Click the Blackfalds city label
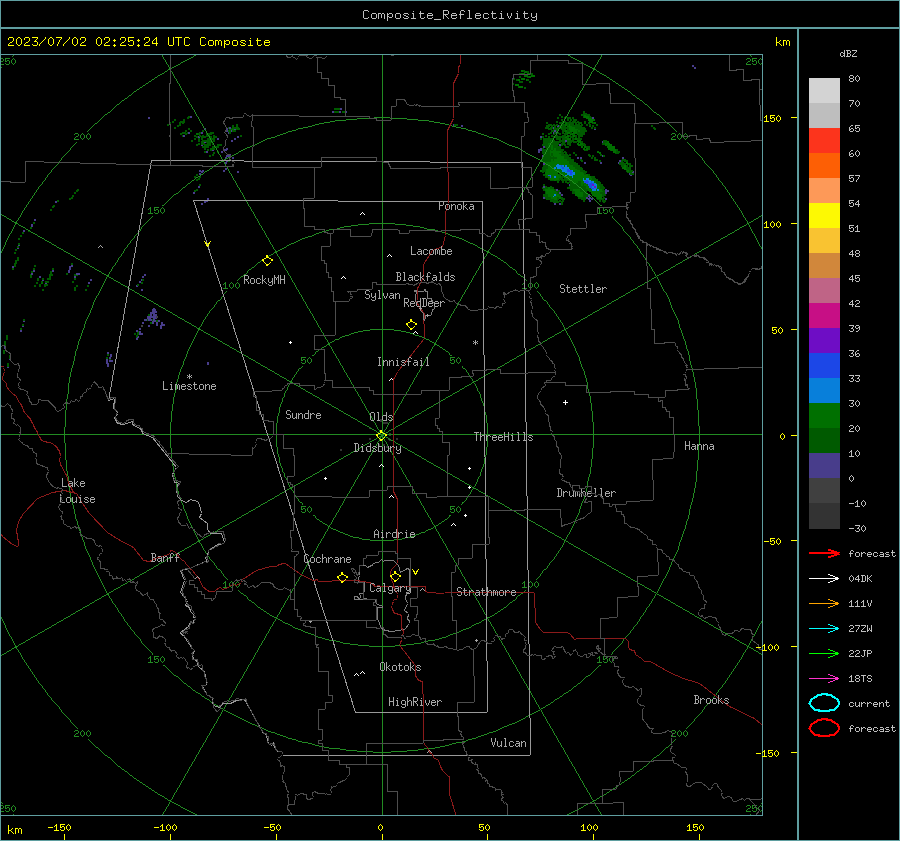 [425, 277]
